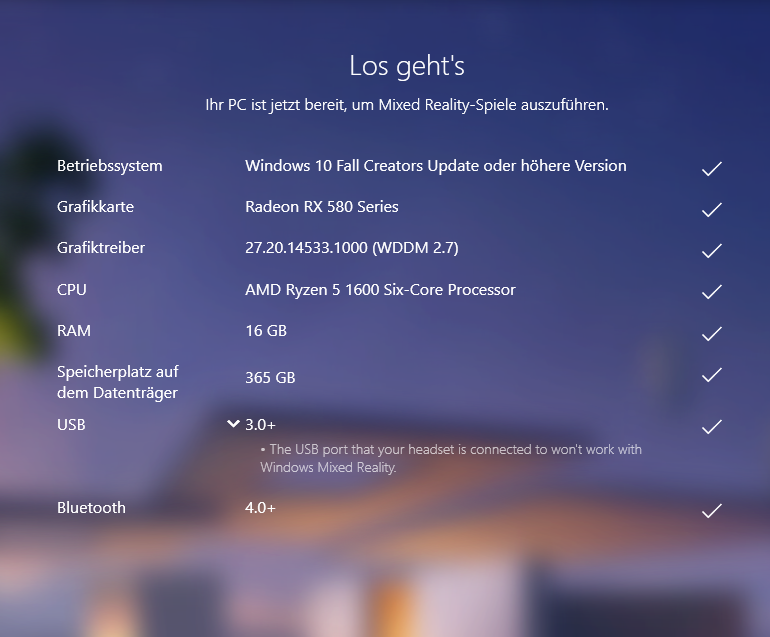Click the Grafikkarte row checkmark

tap(712, 210)
